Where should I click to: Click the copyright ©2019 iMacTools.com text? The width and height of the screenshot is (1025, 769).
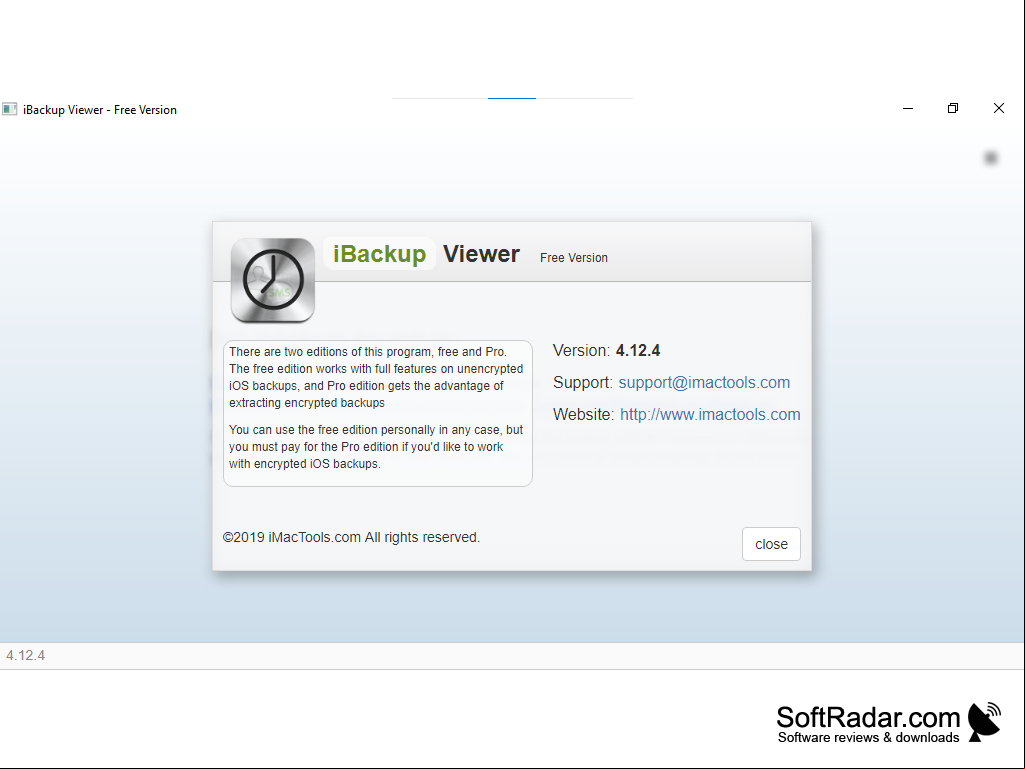(x=351, y=538)
